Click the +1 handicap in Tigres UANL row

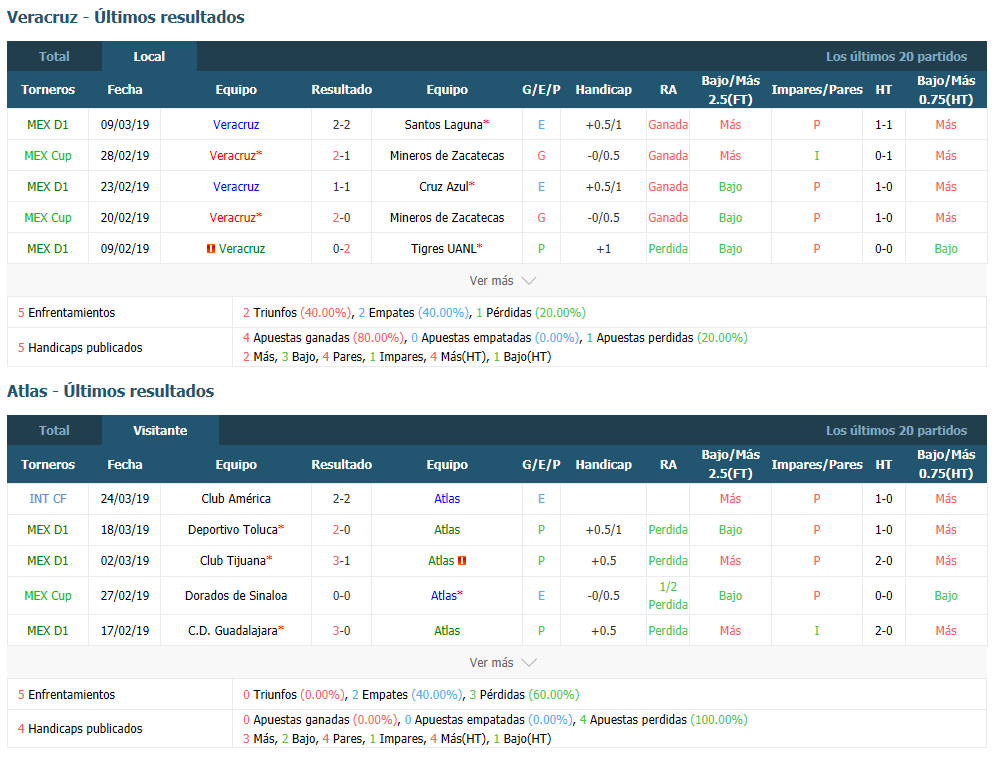[x=603, y=249]
